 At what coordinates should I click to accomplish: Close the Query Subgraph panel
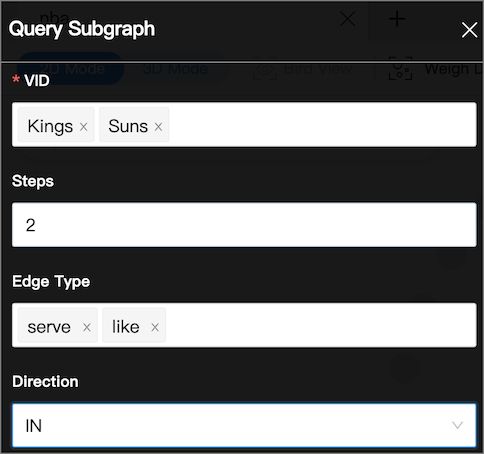(469, 30)
